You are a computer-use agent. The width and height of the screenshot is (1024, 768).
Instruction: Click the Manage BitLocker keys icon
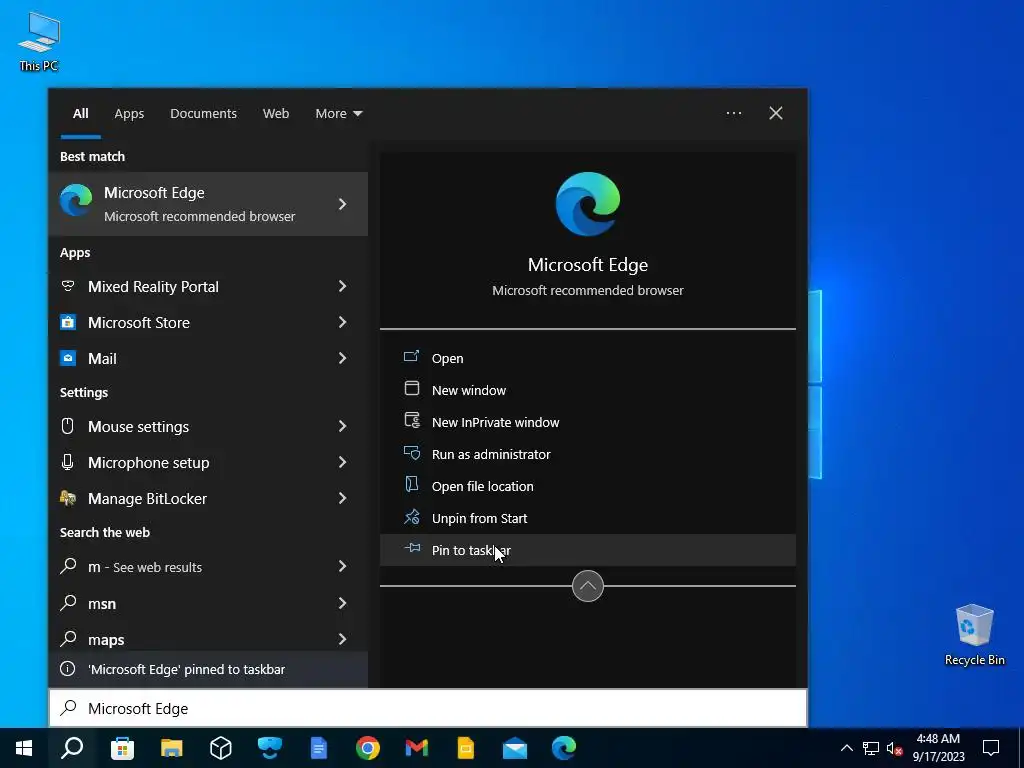(x=68, y=498)
